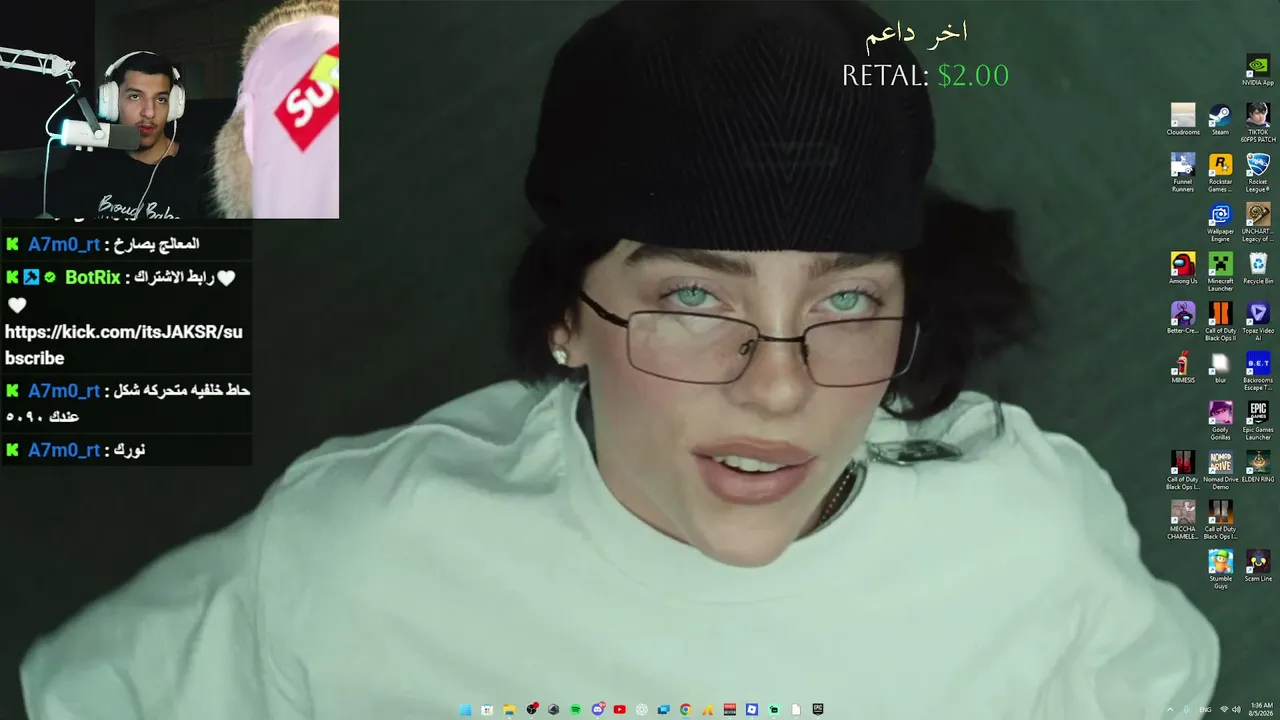Click the kick.com/itsJAKSR subscribe link in chat
This screenshot has width=1280, height=720.
[123, 345]
